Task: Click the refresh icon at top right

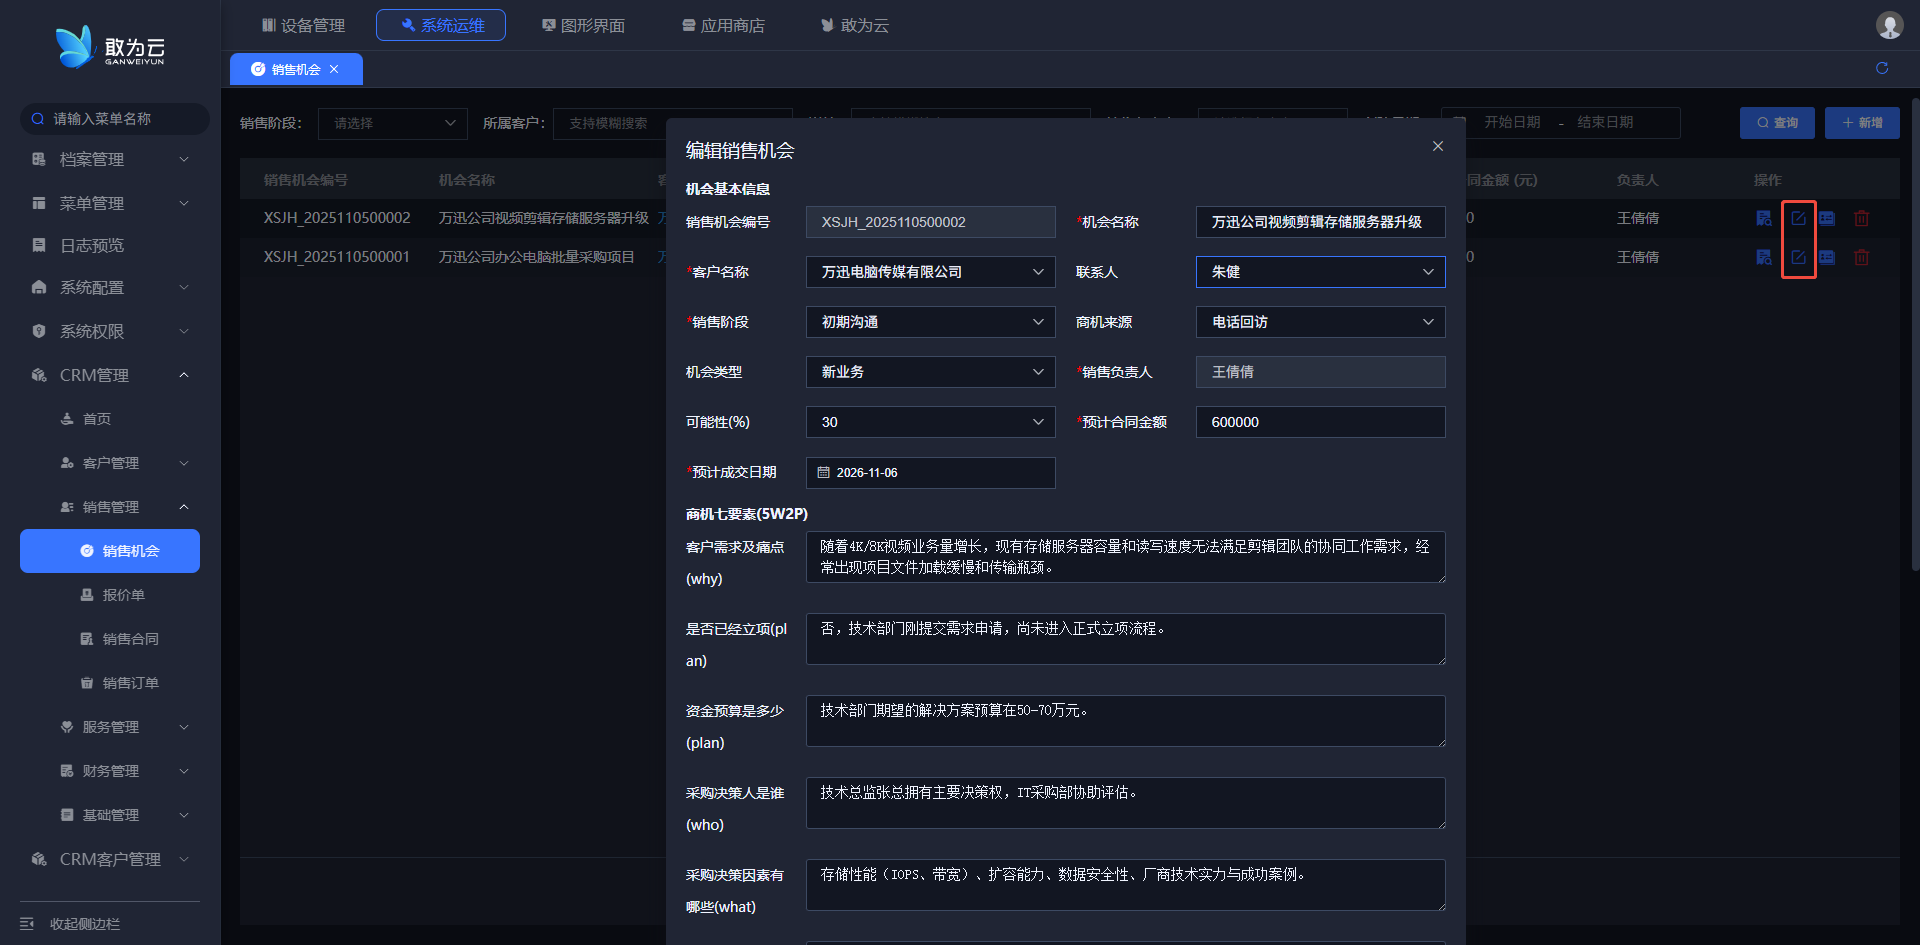Action: click(1882, 68)
